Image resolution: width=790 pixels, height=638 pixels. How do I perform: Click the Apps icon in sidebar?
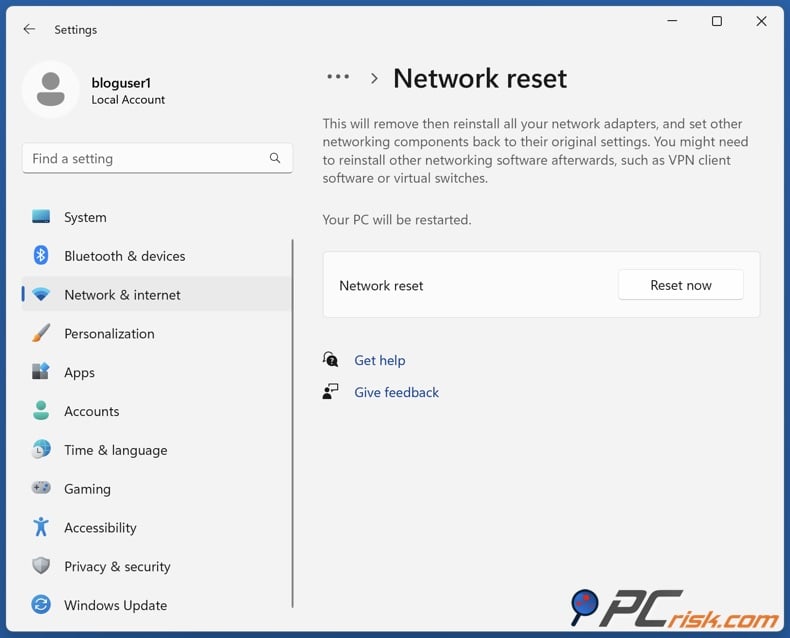tap(41, 371)
